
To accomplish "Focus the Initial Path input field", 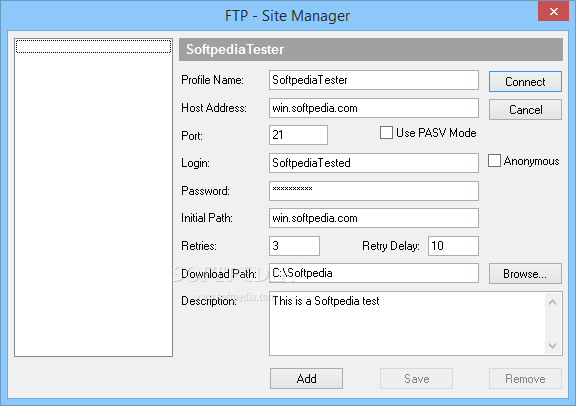I will pos(374,218).
